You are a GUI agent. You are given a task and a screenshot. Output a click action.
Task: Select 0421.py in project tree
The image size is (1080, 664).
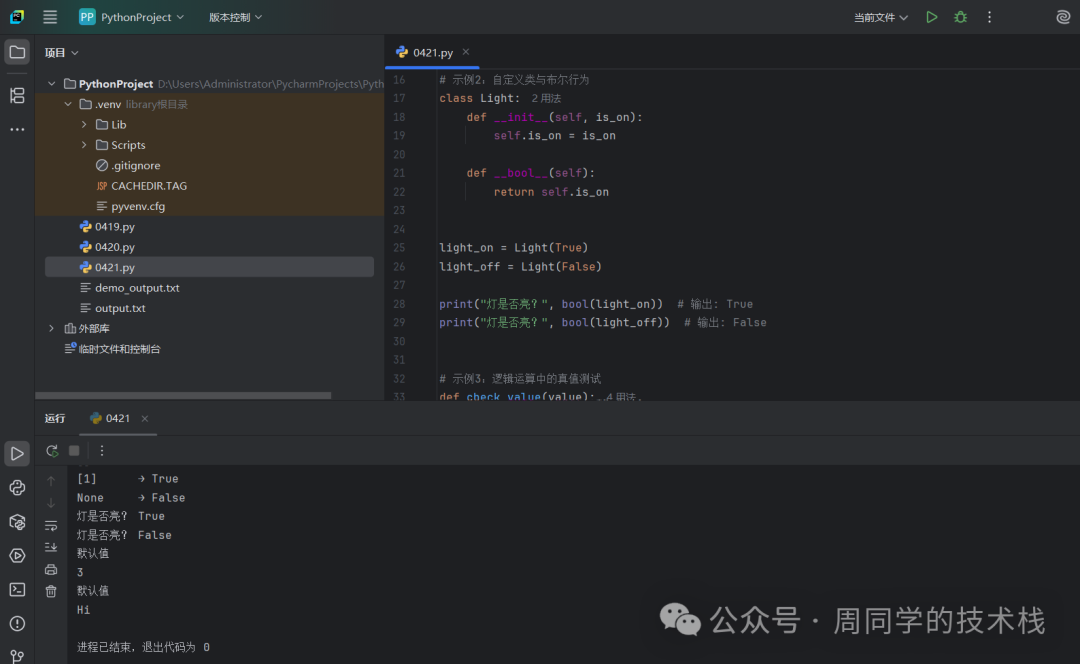[x=209, y=267]
